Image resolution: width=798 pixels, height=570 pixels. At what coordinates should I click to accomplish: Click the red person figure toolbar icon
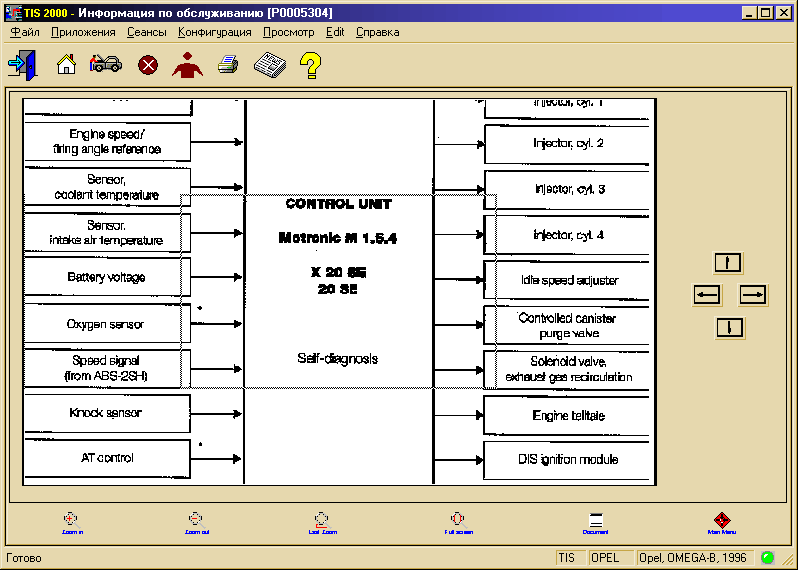[x=187, y=65]
